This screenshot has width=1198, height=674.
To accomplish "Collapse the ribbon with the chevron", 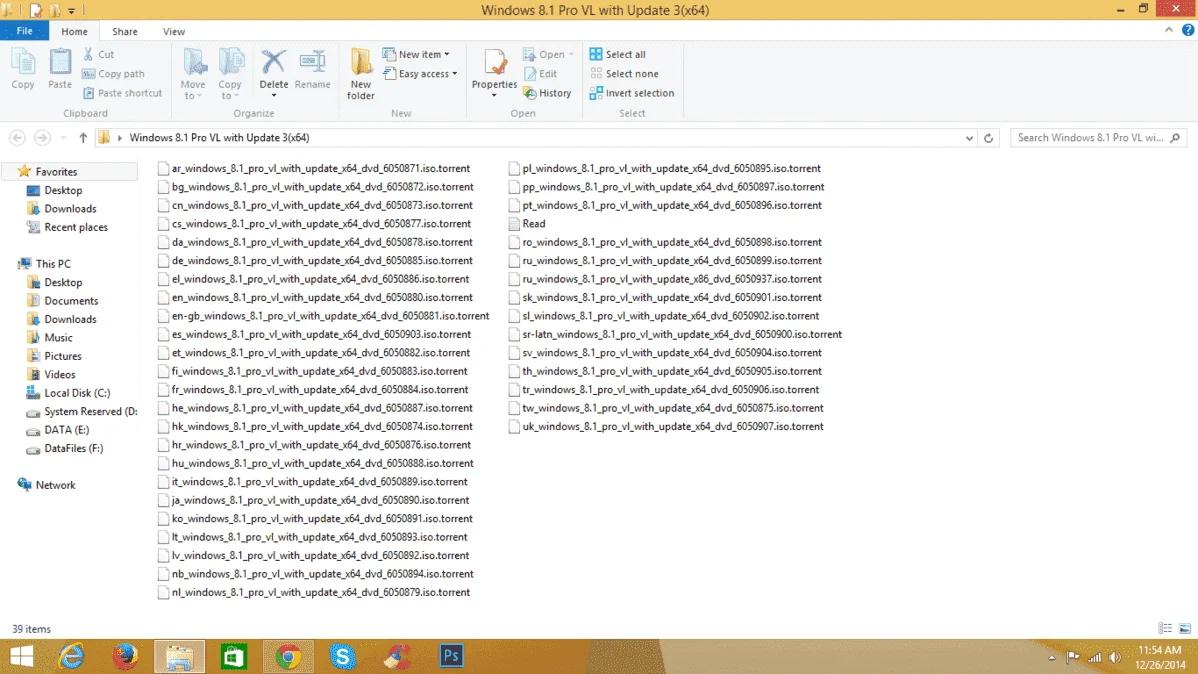I will pos(1169,31).
